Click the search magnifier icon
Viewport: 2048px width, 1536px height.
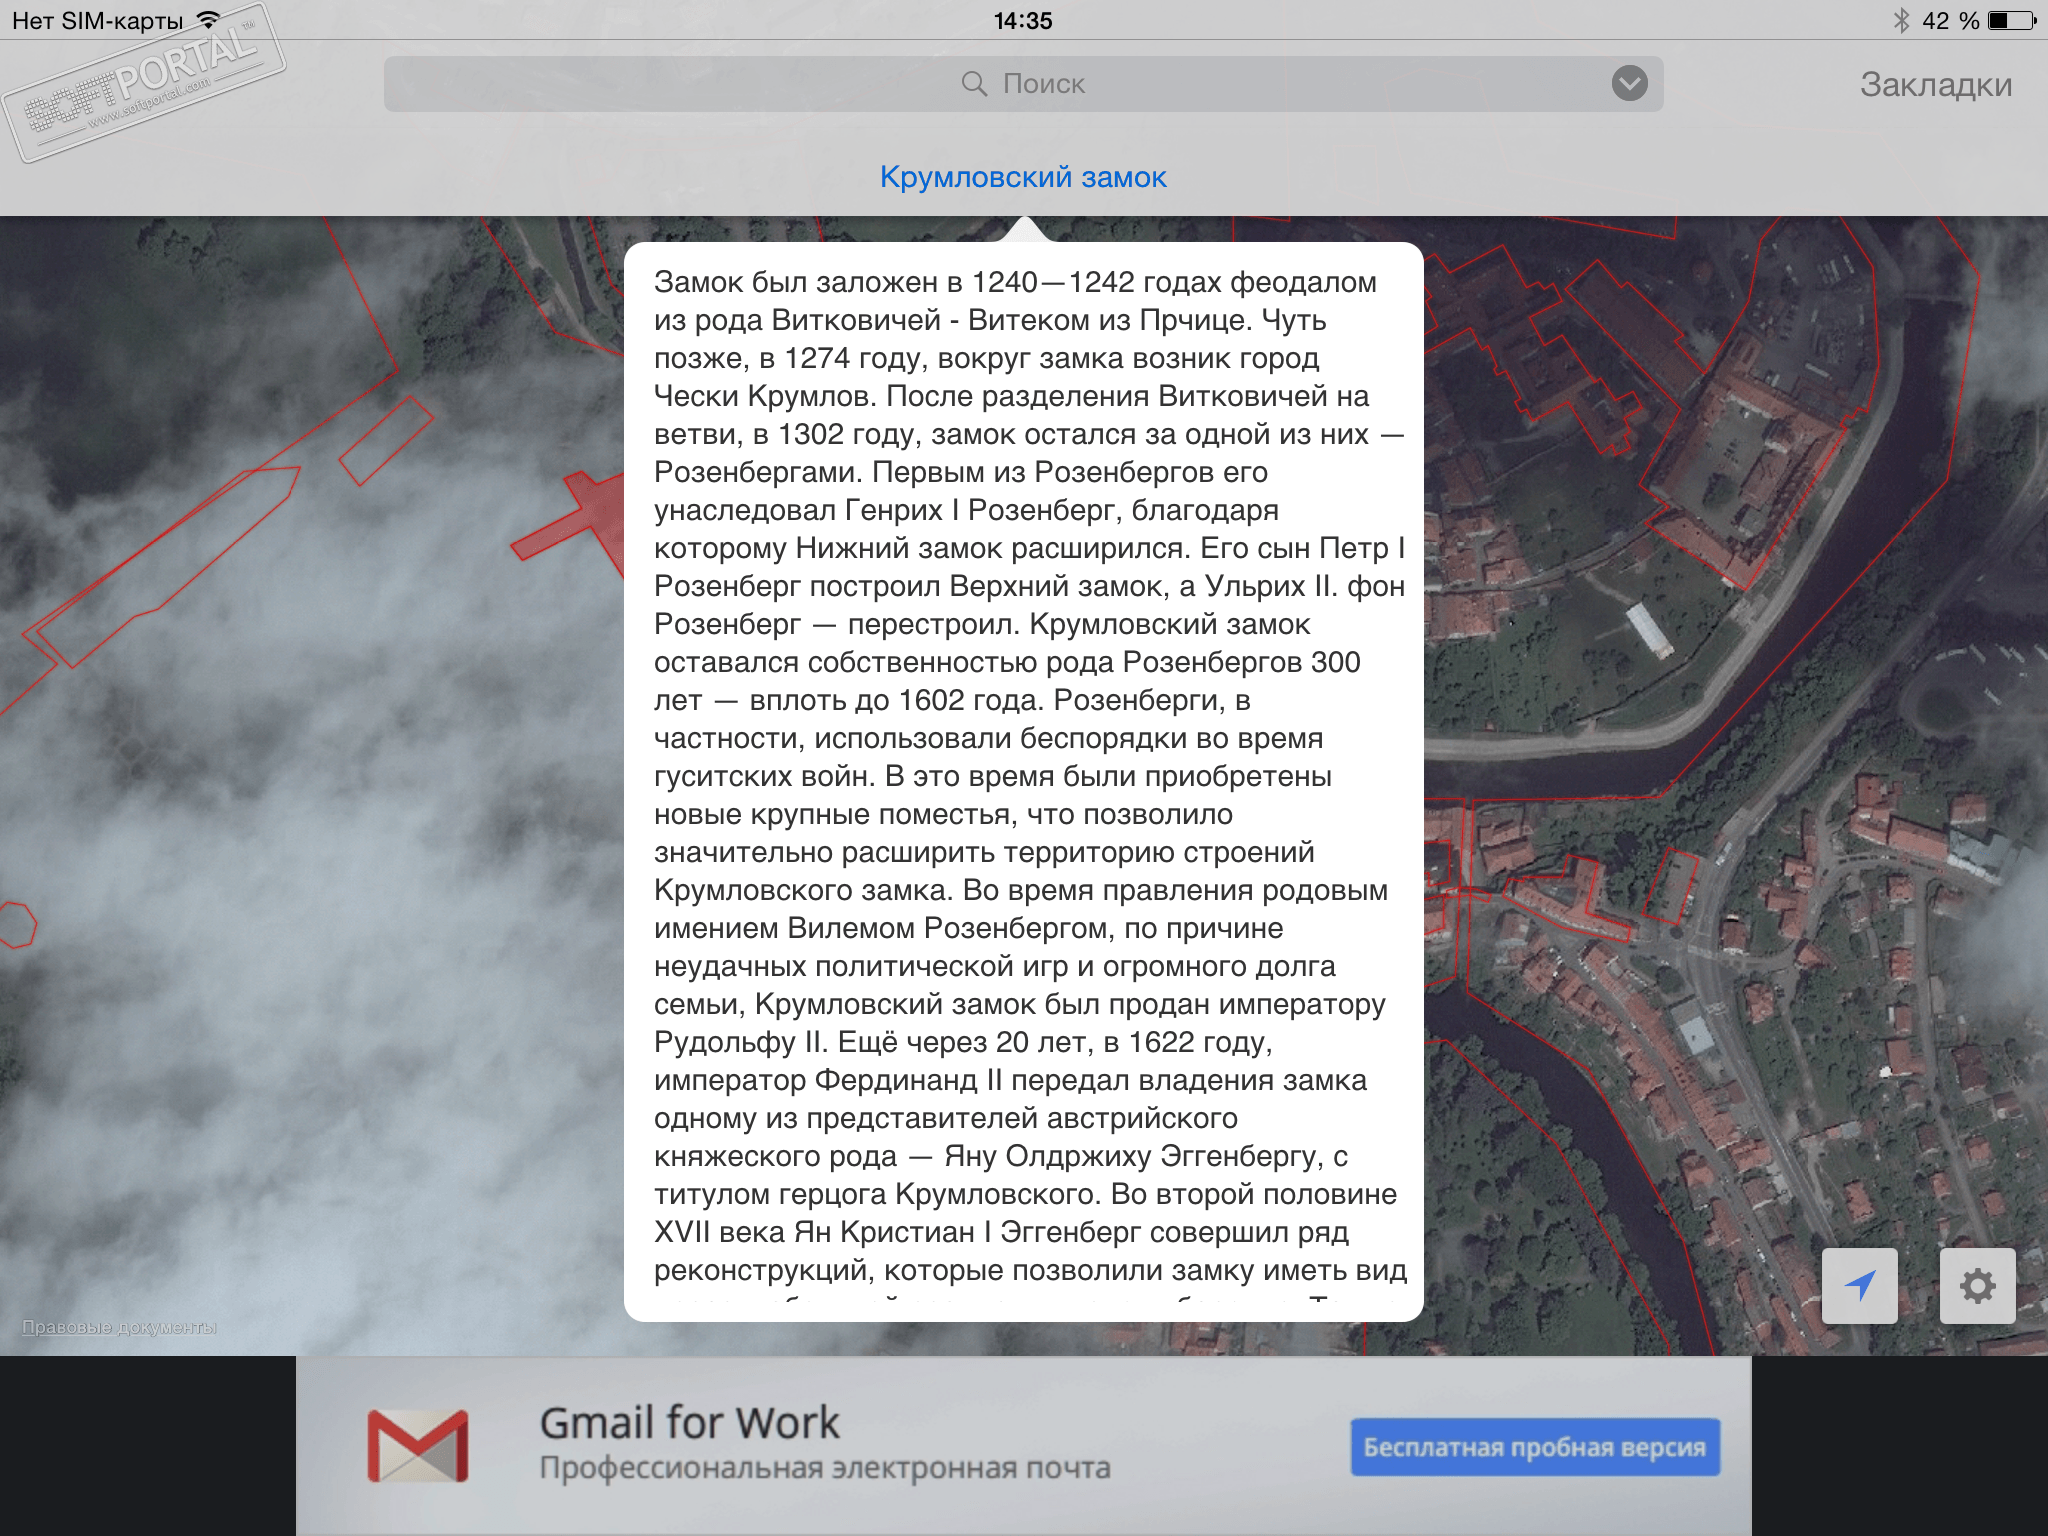pos(973,83)
